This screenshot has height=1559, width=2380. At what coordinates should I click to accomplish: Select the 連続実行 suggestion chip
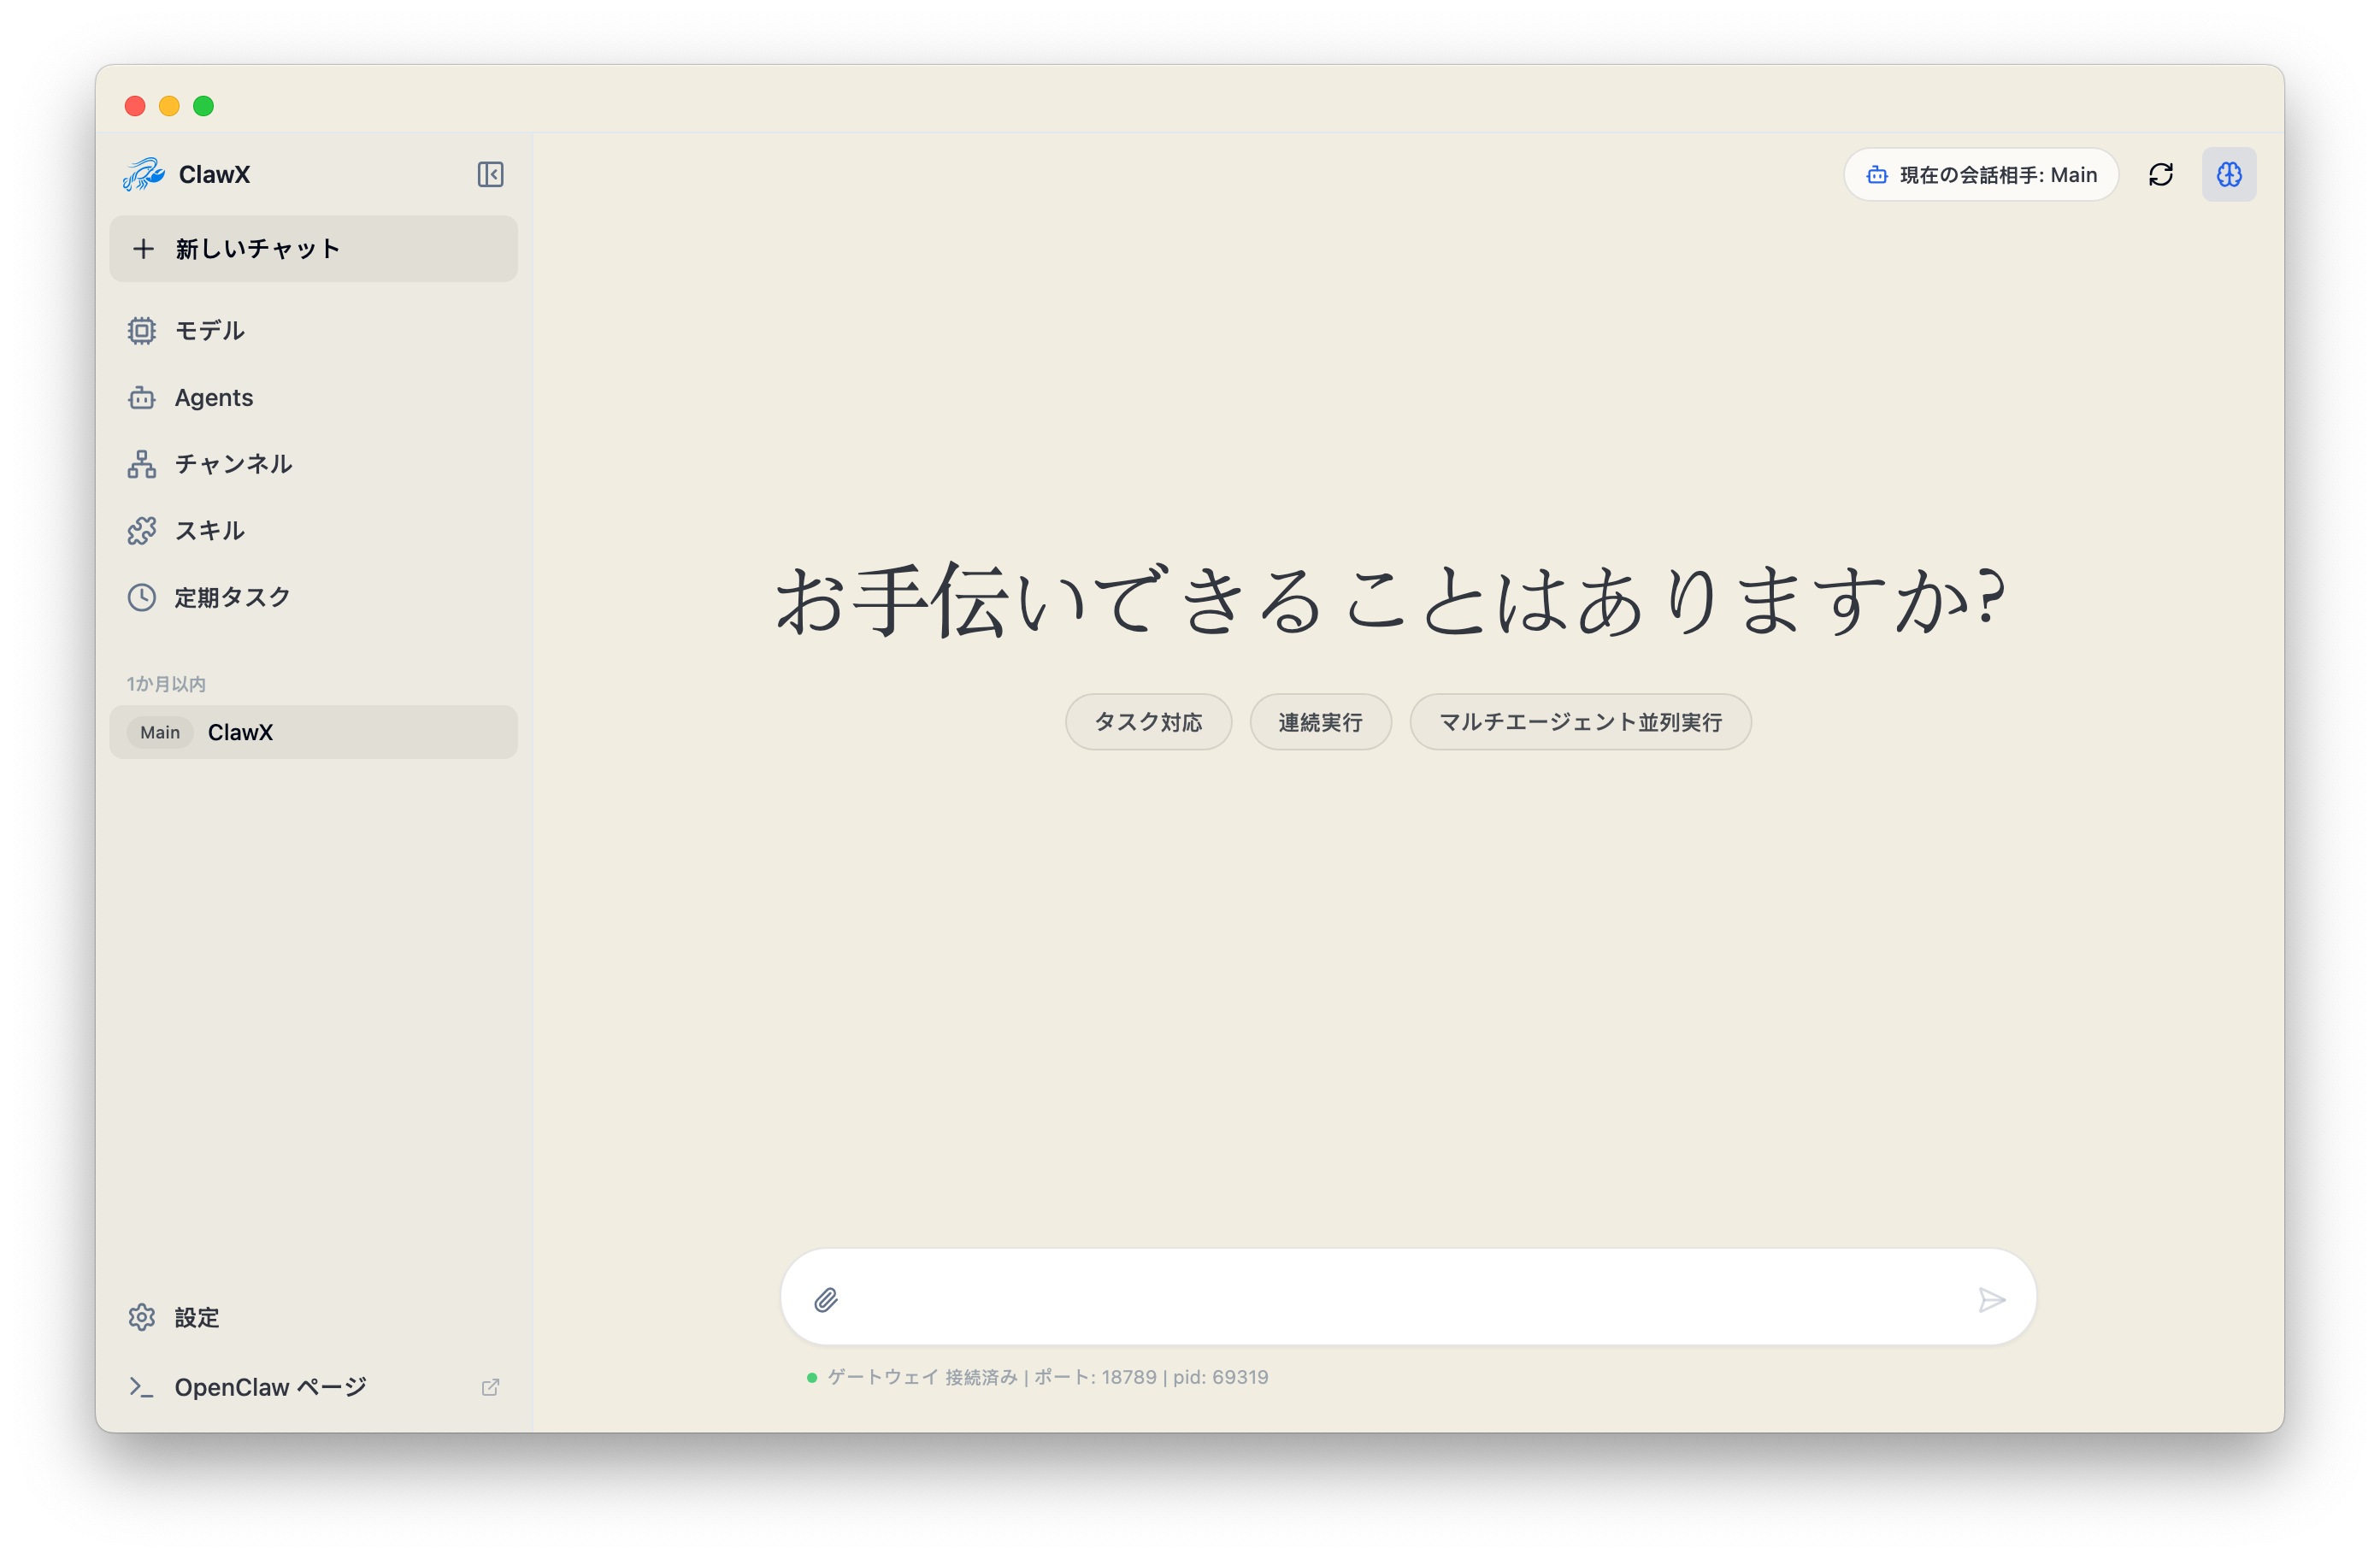pyautogui.click(x=1320, y=722)
